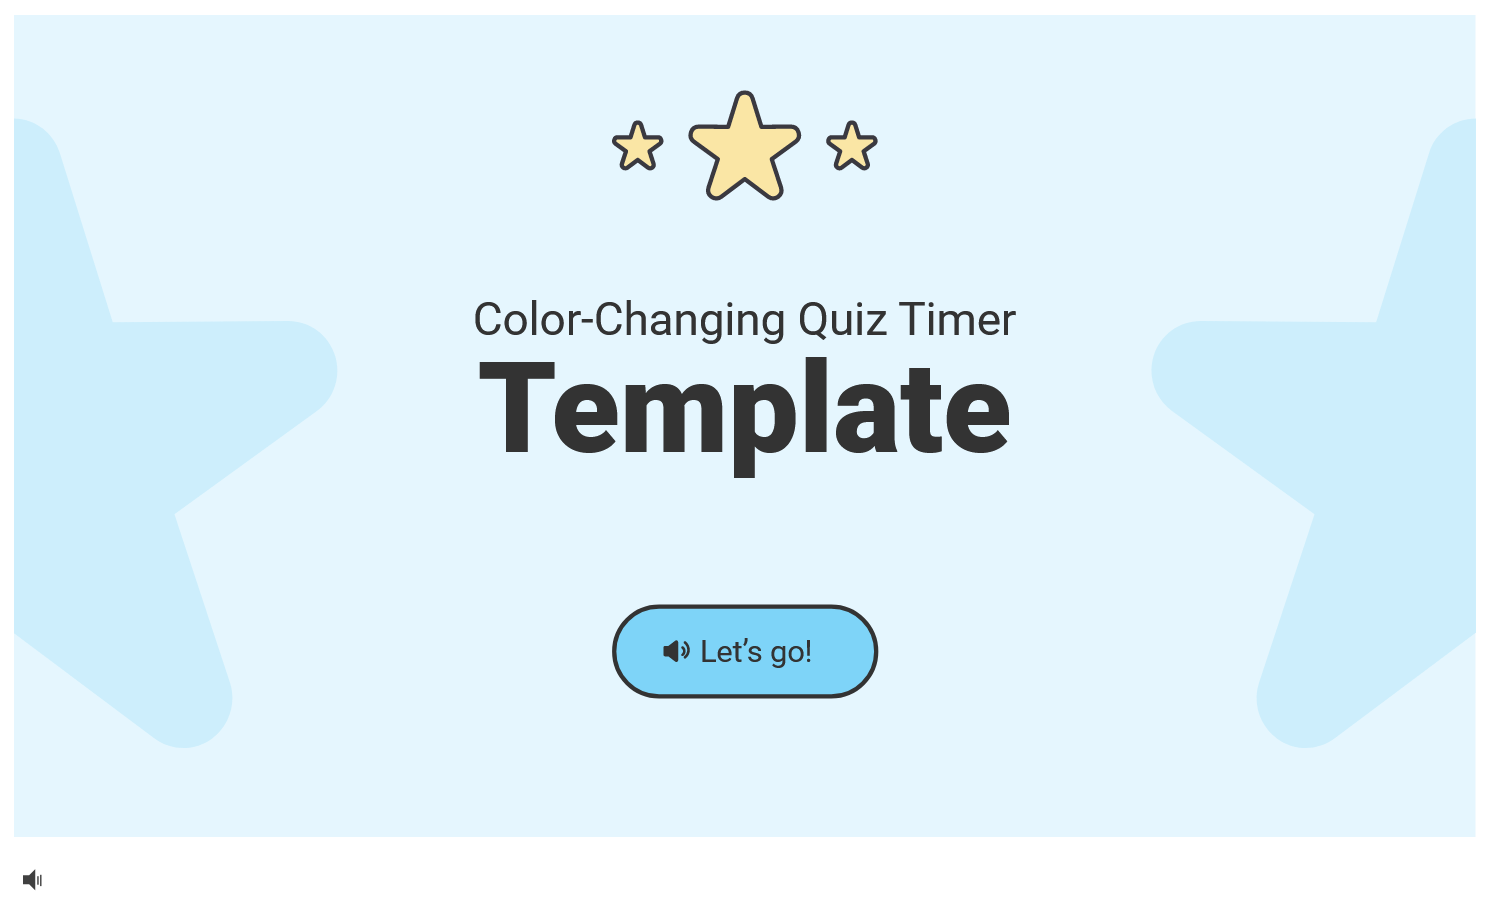Click the exclamation mark in Let's go!
This screenshot has width=1490, height=923.
[808, 652]
